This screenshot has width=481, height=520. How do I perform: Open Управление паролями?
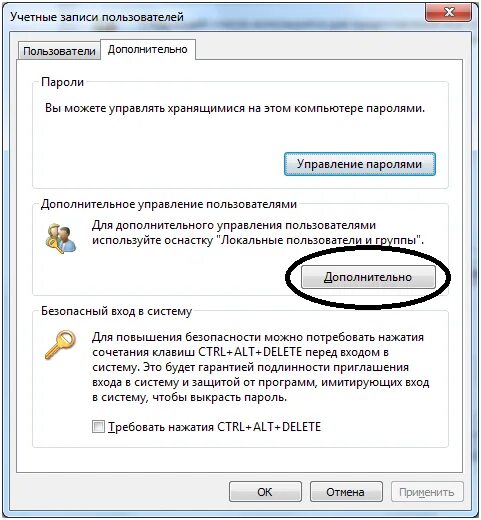point(360,164)
